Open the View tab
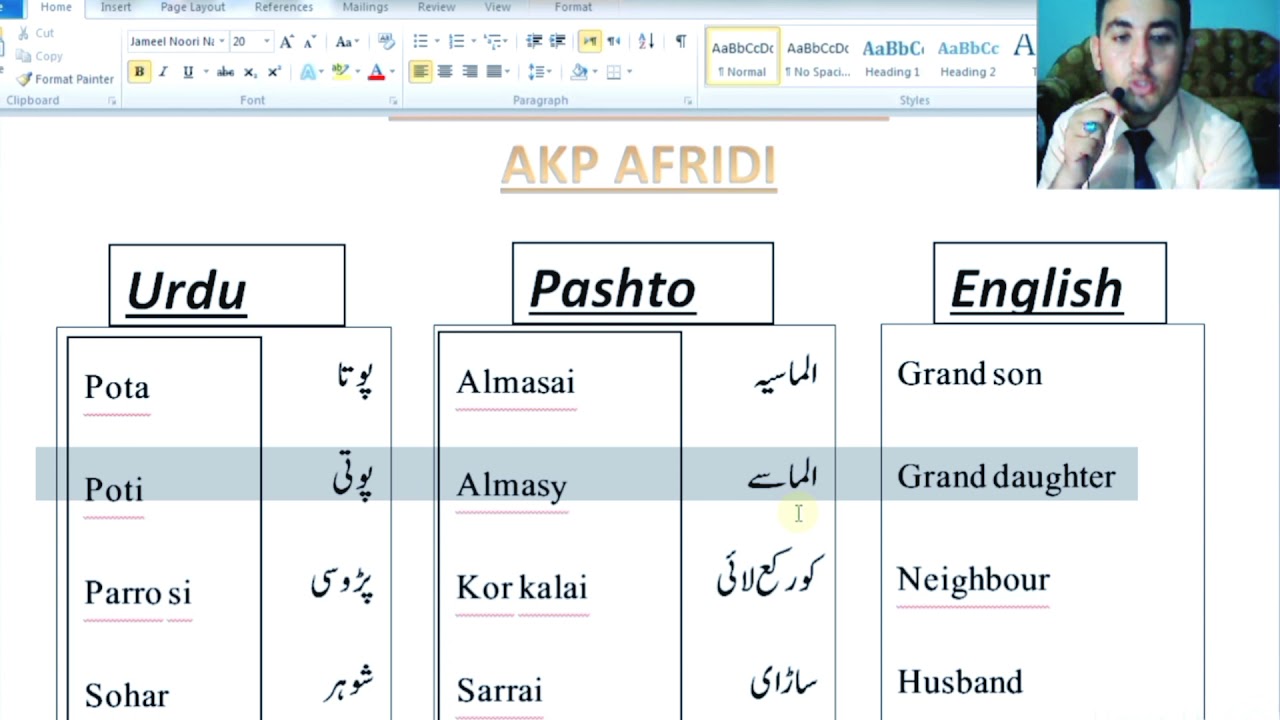This screenshot has width=1280, height=720. [497, 7]
